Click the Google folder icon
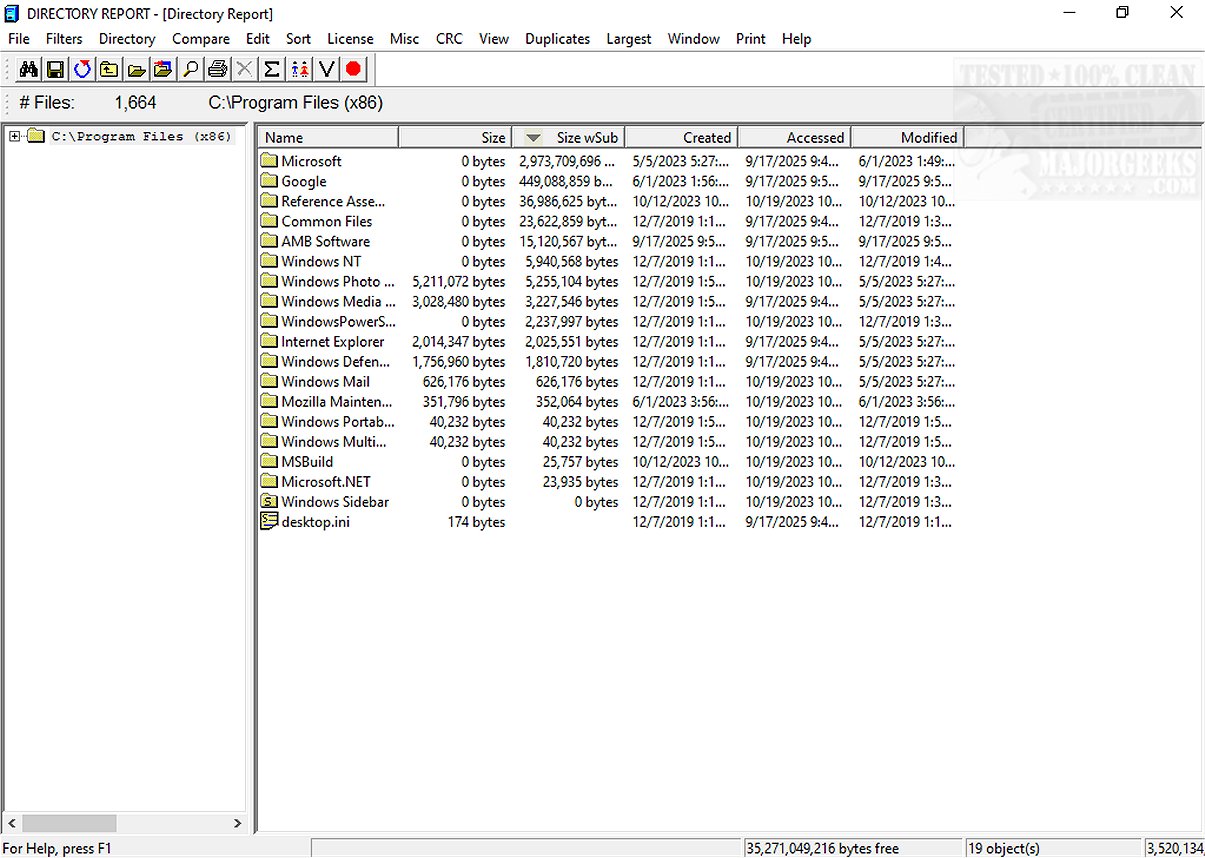Viewport: 1205px width, 858px height. coord(269,181)
